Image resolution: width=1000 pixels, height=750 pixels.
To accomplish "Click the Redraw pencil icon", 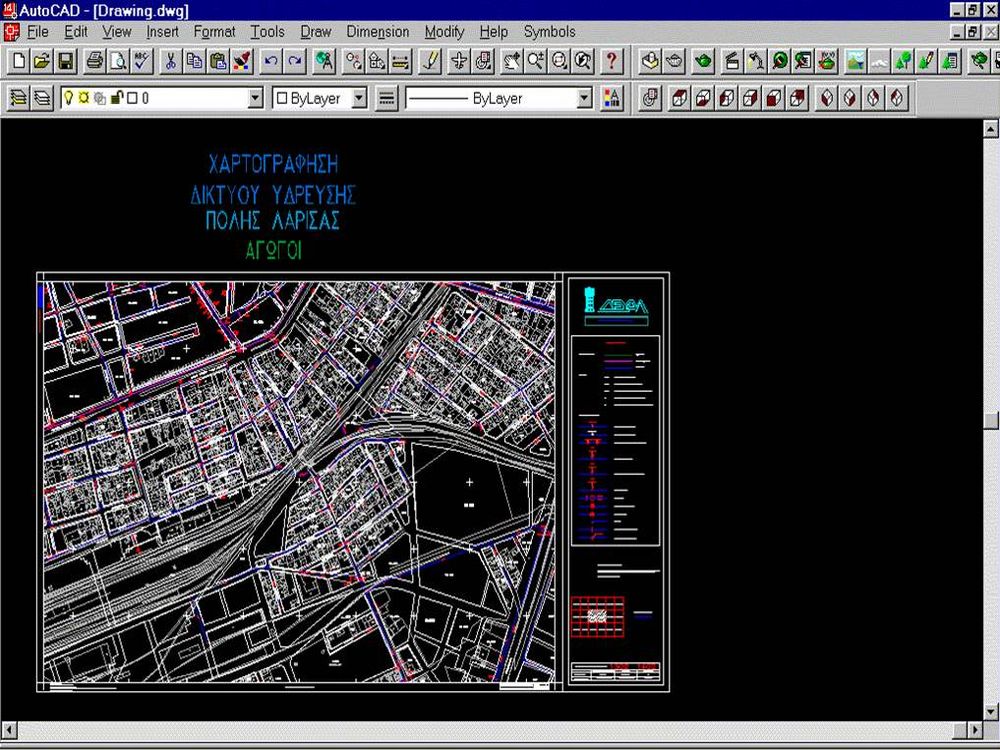I will (430, 61).
